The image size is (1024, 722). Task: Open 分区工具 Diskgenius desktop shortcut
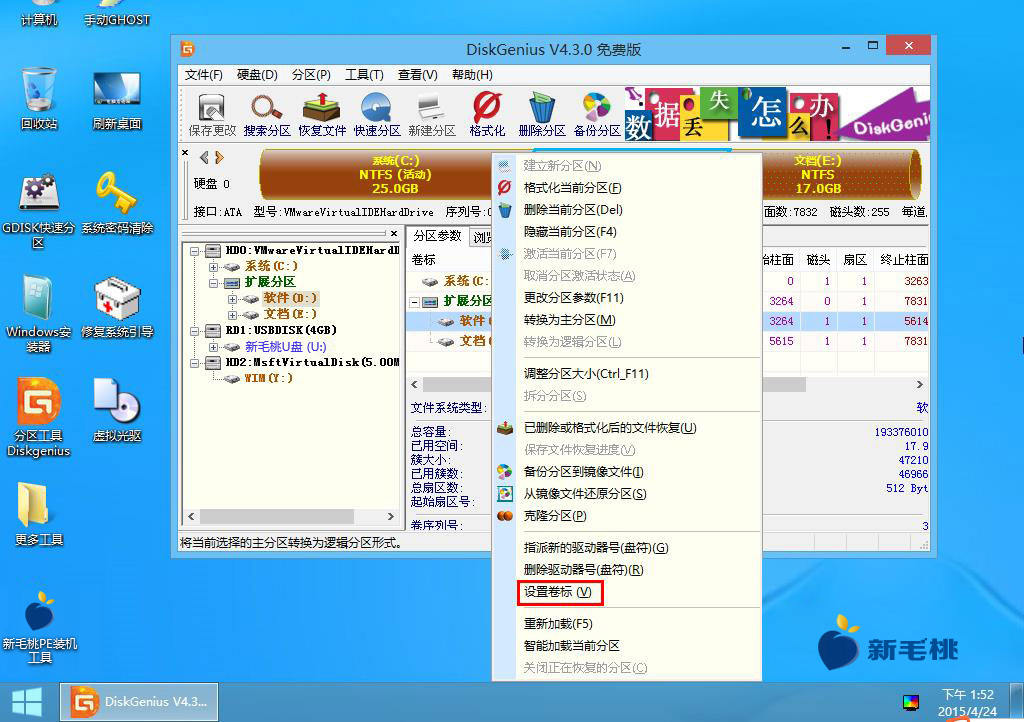click(39, 418)
